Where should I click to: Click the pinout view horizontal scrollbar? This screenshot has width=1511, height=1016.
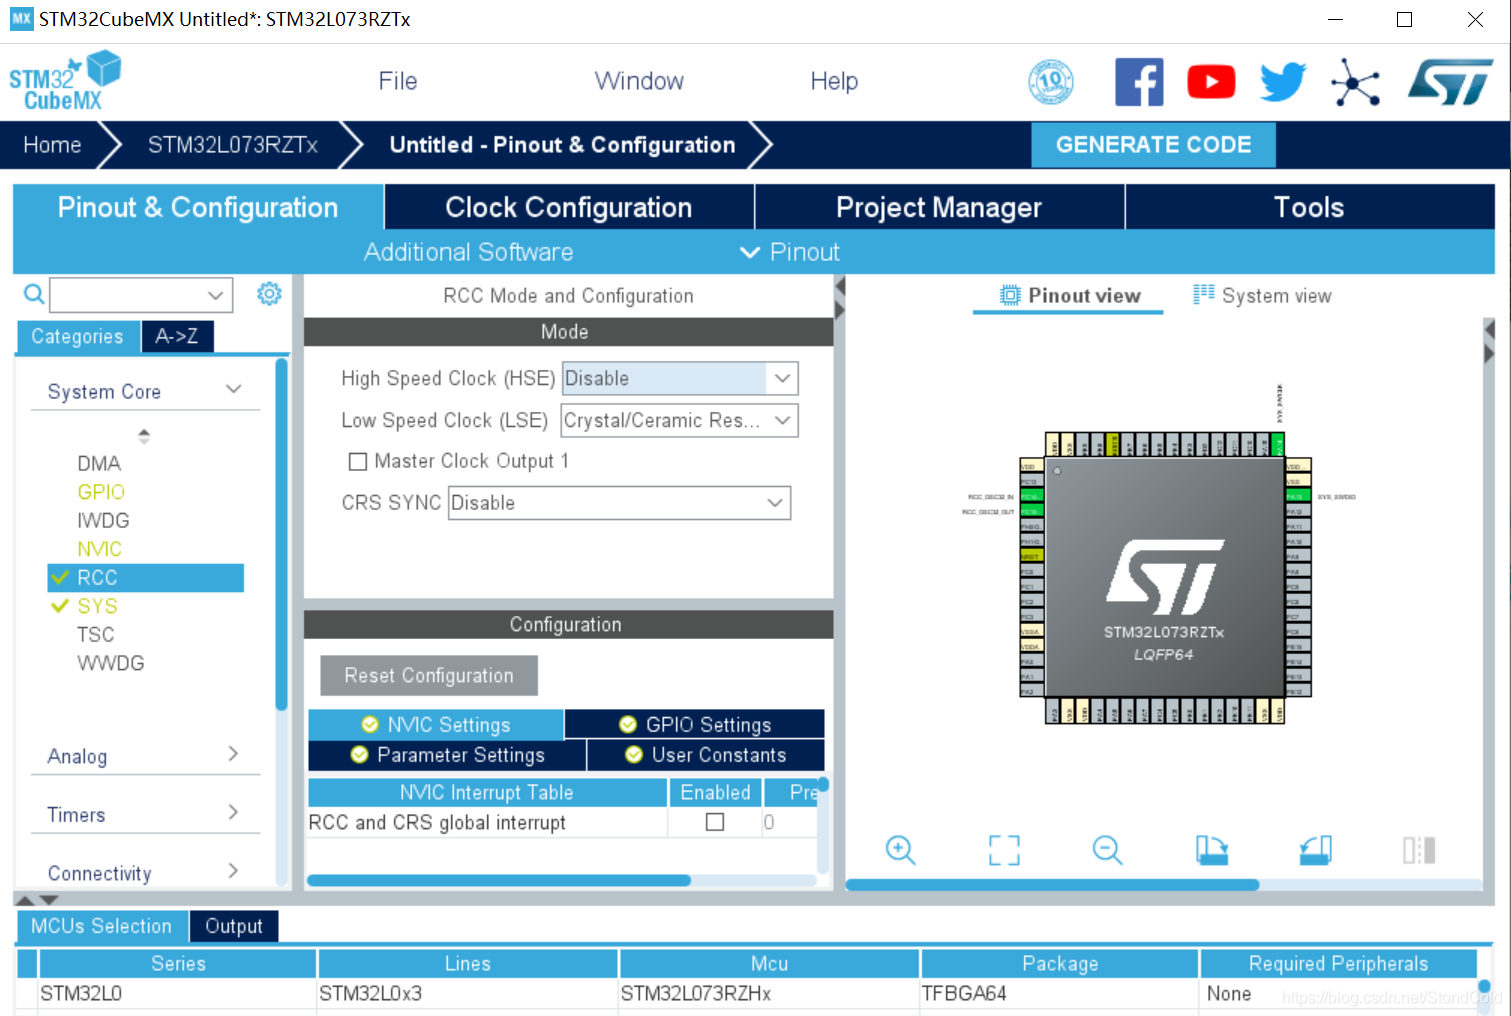[x=1052, y=885]
